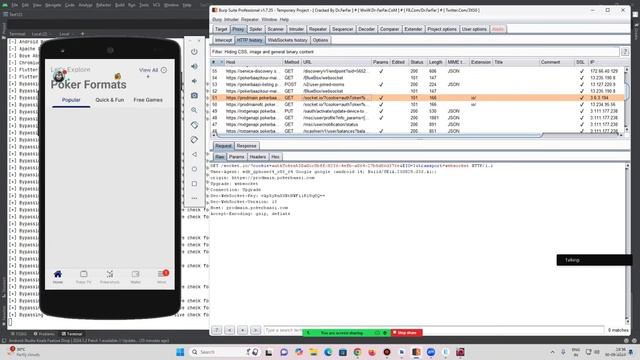Viewport: 640px width, 360px height.
Task: Rotate emulator right with lower rotate icon
Action: [194, 140]
